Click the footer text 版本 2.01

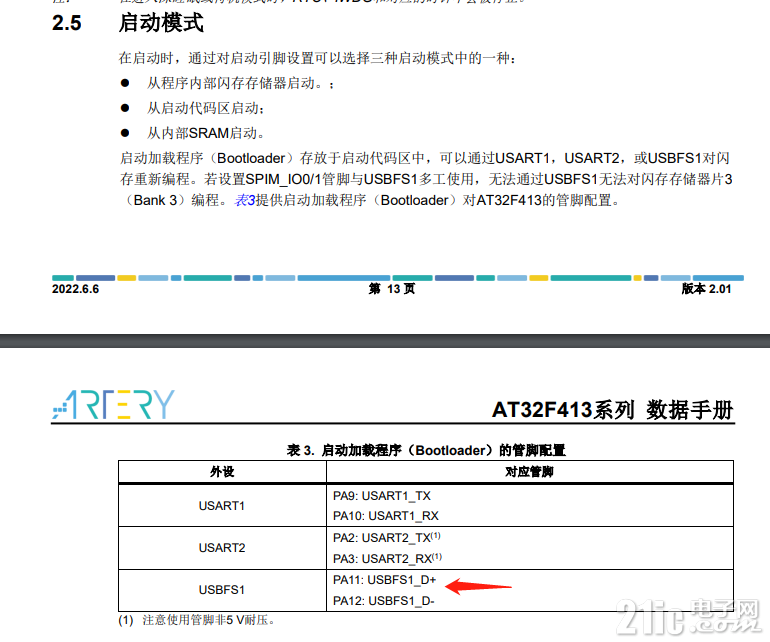click(x=706, y=289)
